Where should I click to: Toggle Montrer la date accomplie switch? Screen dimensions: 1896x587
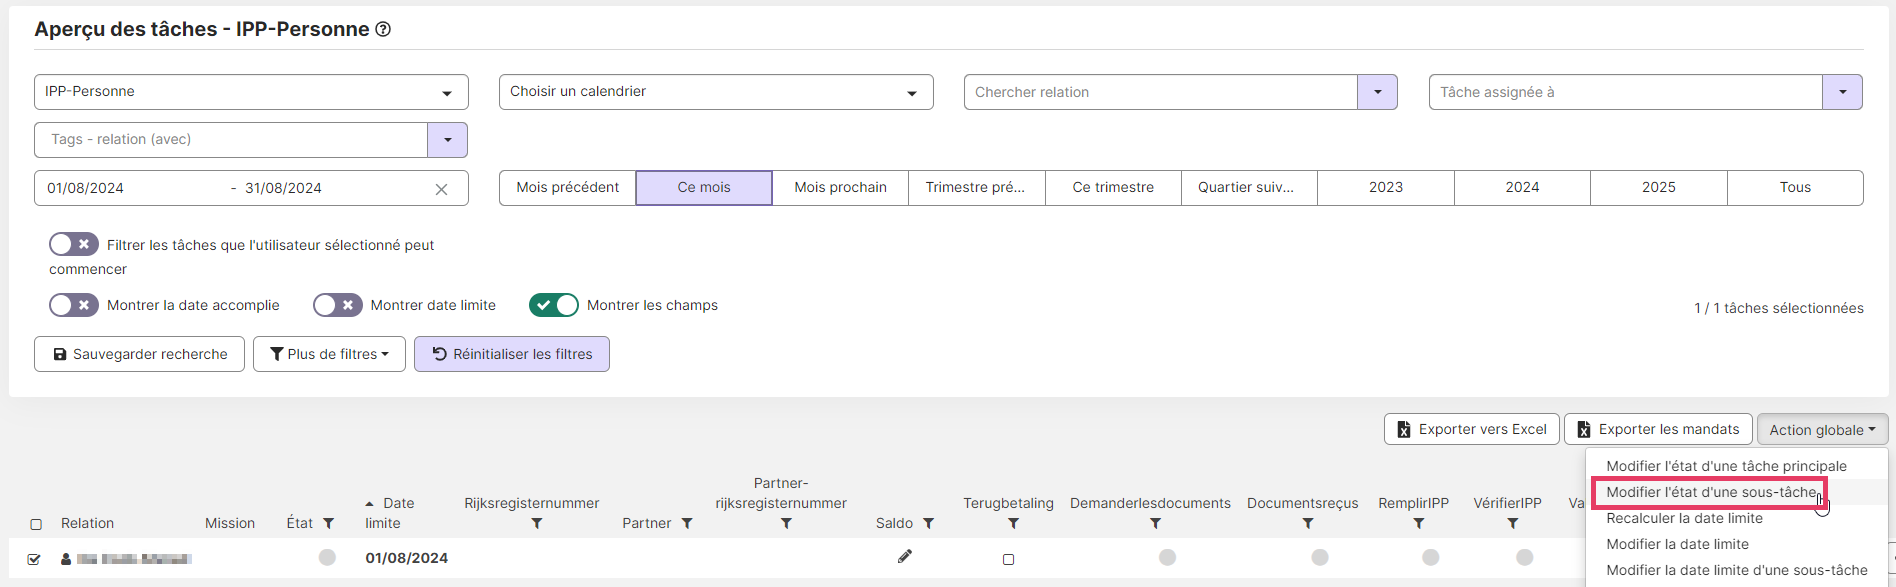tap(74, 305)
